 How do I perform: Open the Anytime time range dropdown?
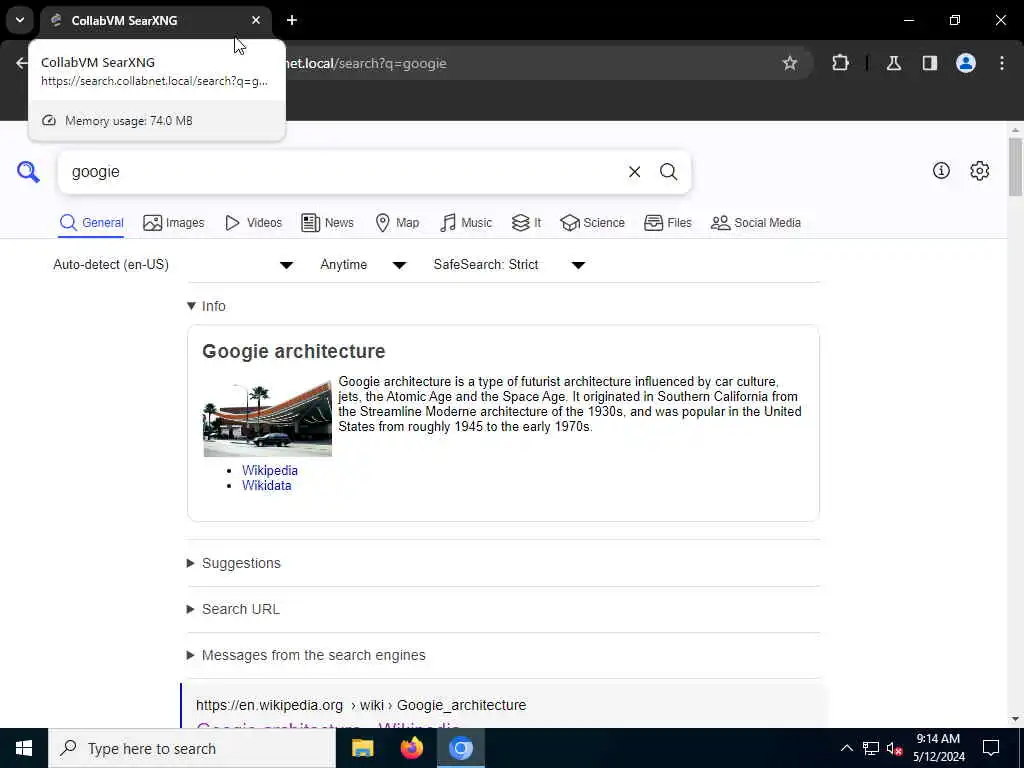pyautogui.click(x=363, y=264)
